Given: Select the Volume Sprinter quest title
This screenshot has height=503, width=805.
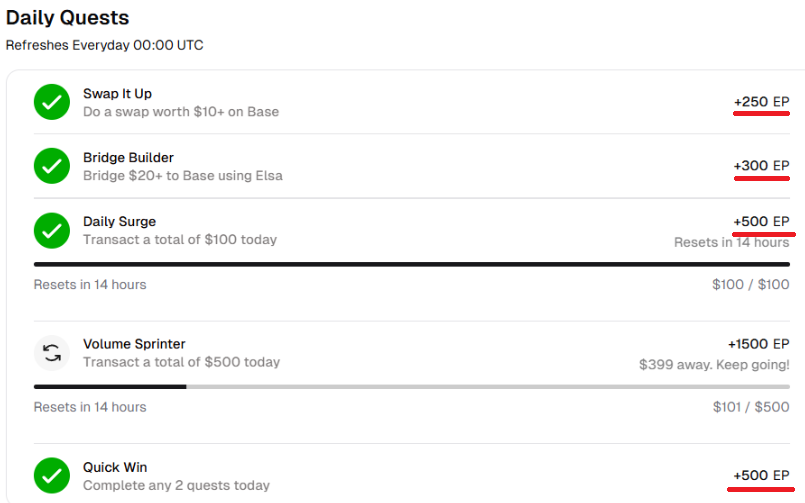Looking at the screenshot, I should coord(134,344).
